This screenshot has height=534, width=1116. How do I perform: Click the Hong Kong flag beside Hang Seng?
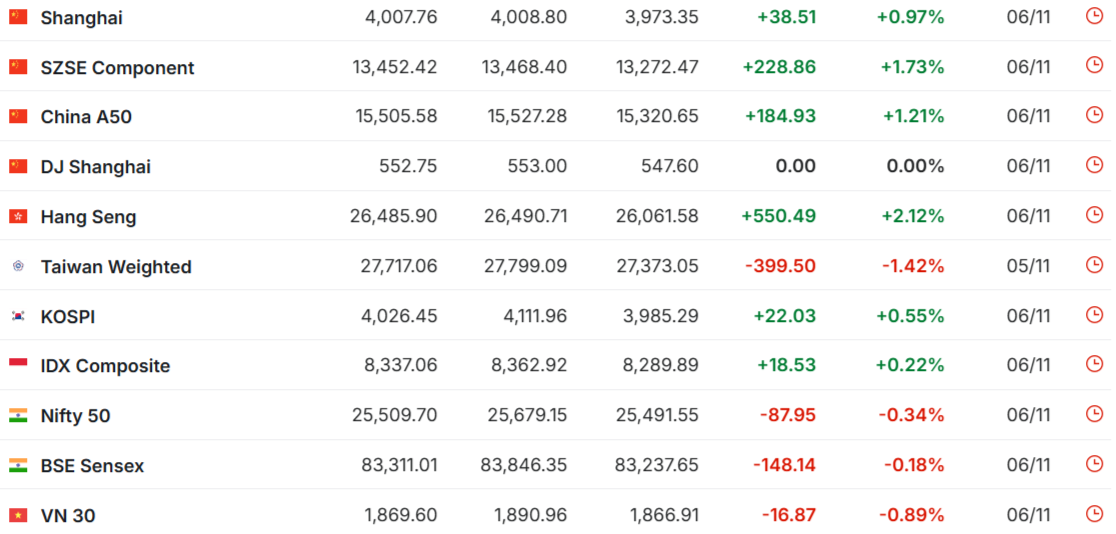click(x=18, y=216)
